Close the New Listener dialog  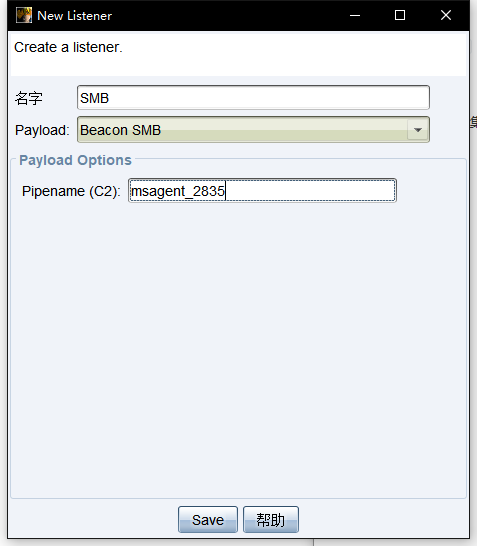446,15
